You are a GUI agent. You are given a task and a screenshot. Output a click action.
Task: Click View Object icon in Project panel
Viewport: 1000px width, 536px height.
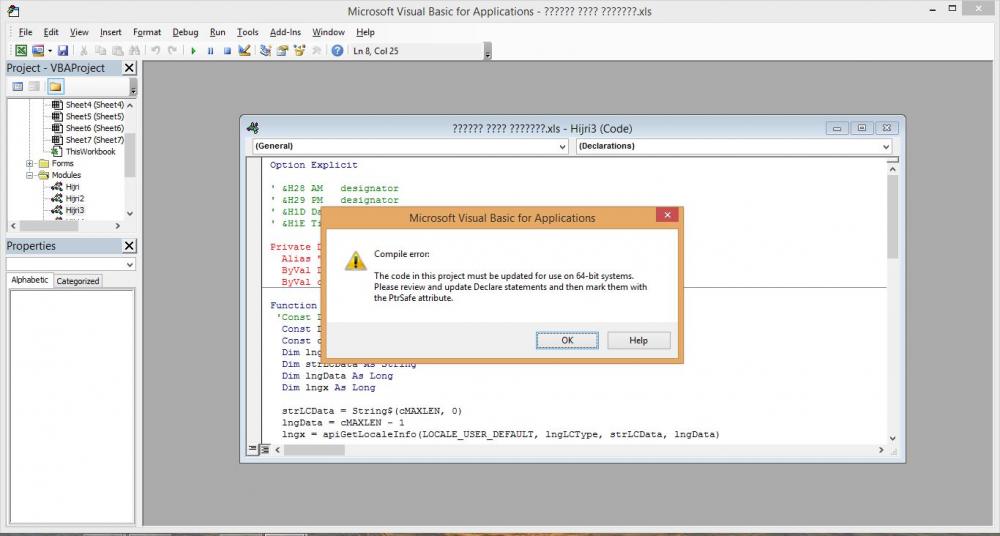[34, 86]
